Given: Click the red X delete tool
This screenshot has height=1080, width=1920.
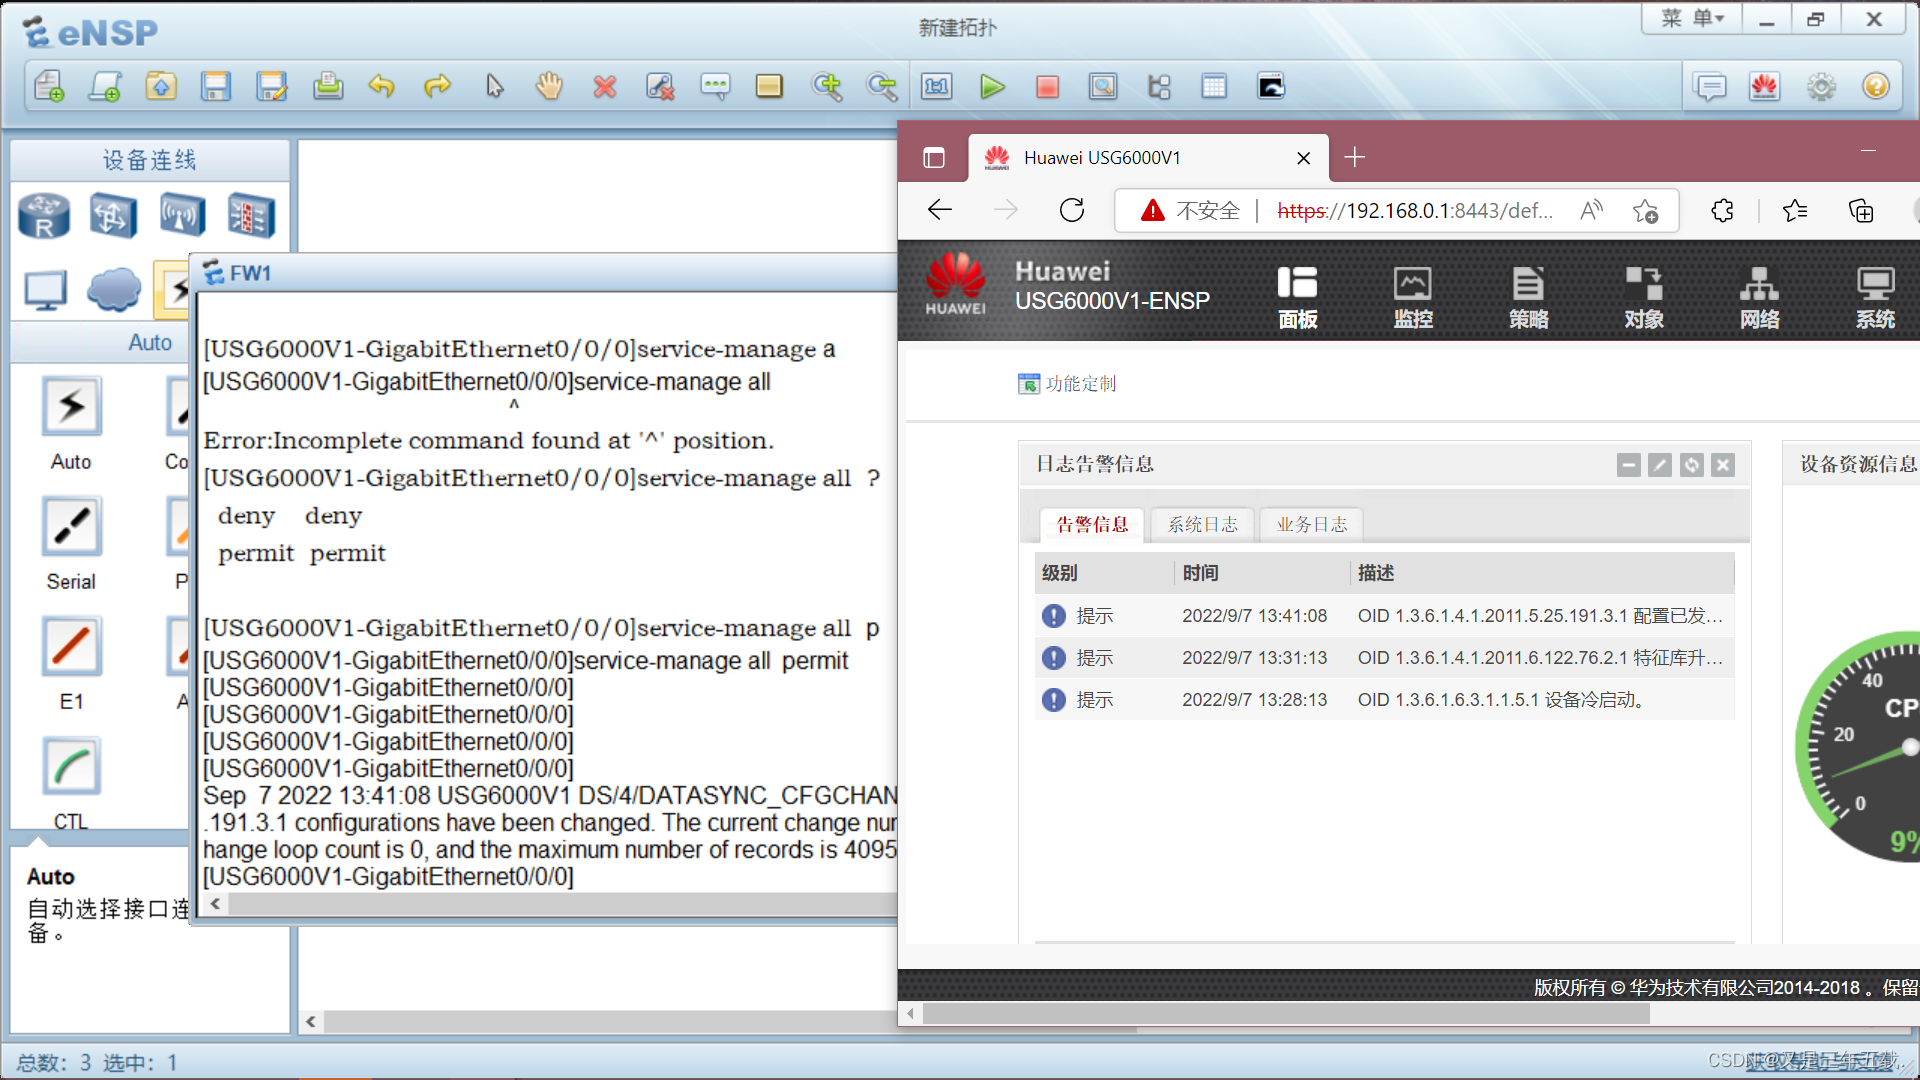Looking at the screenshot, I should point(605,87).
